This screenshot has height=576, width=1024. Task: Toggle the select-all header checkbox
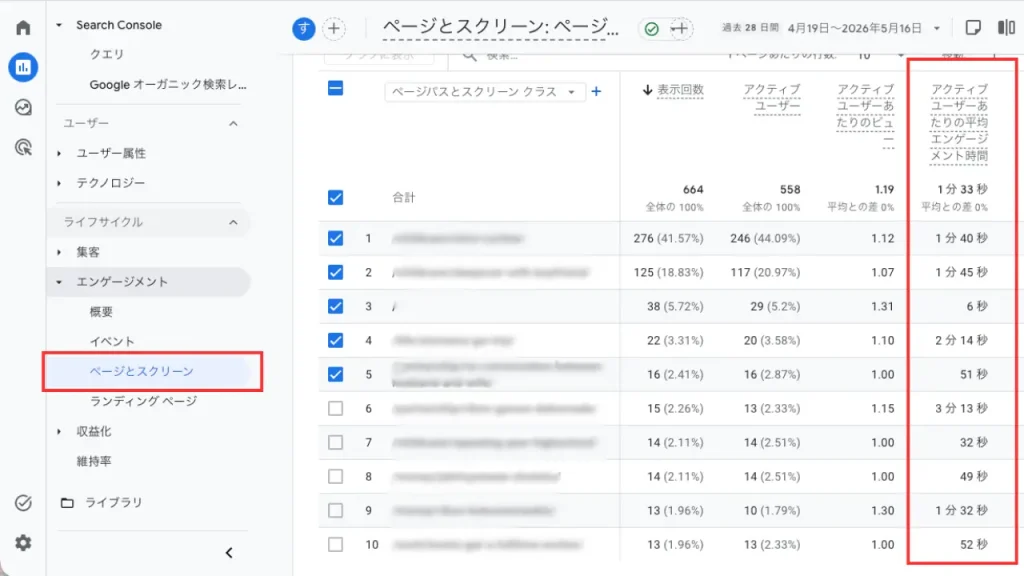coord(336,88)
